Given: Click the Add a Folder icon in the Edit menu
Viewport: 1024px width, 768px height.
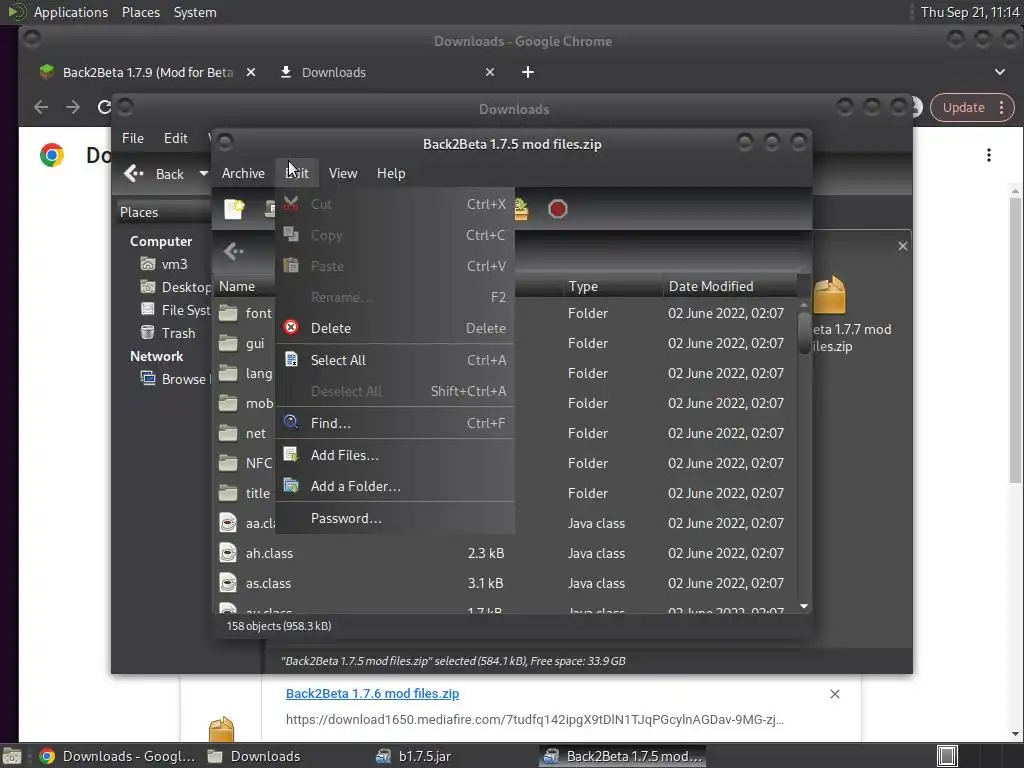Looking at the screenshot, I should point(291,485).
